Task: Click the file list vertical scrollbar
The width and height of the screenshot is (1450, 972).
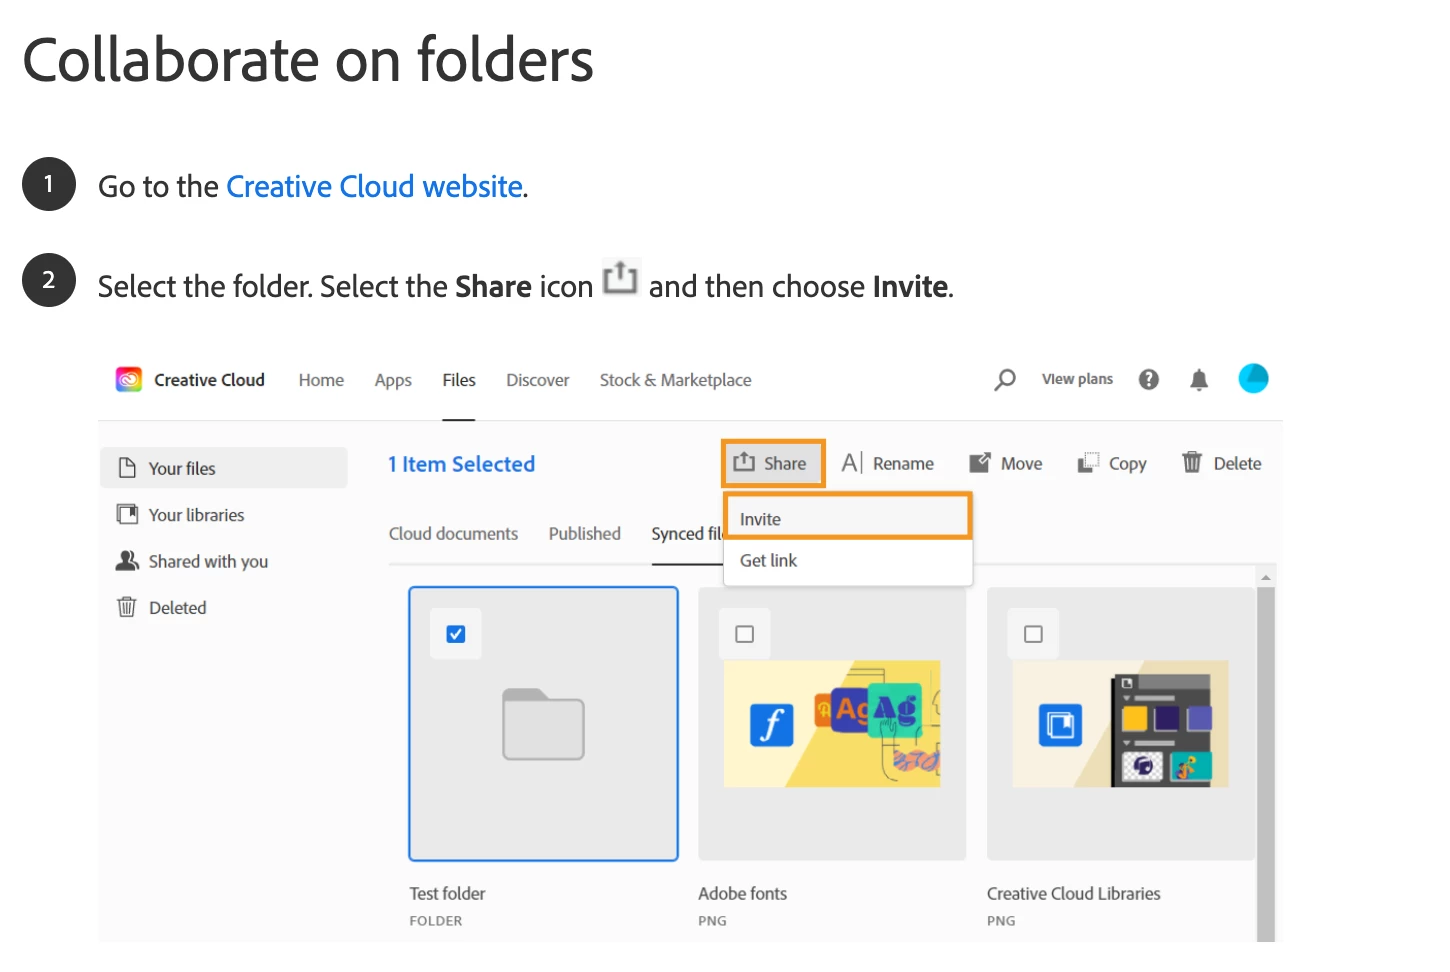Action: 1266,764
